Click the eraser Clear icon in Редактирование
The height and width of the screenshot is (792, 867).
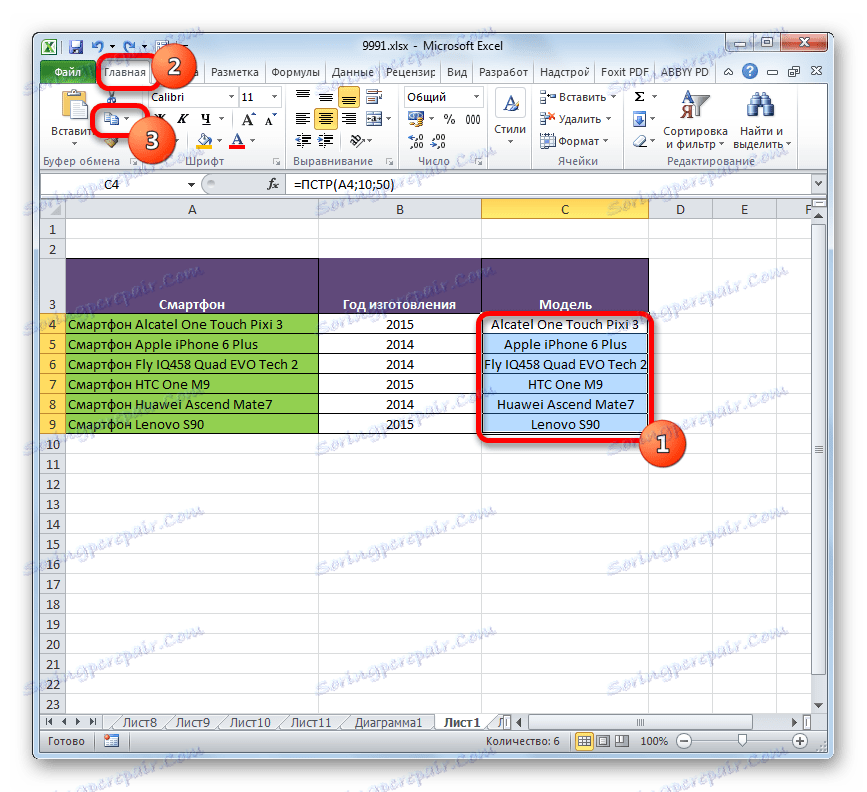pos(639,139)
